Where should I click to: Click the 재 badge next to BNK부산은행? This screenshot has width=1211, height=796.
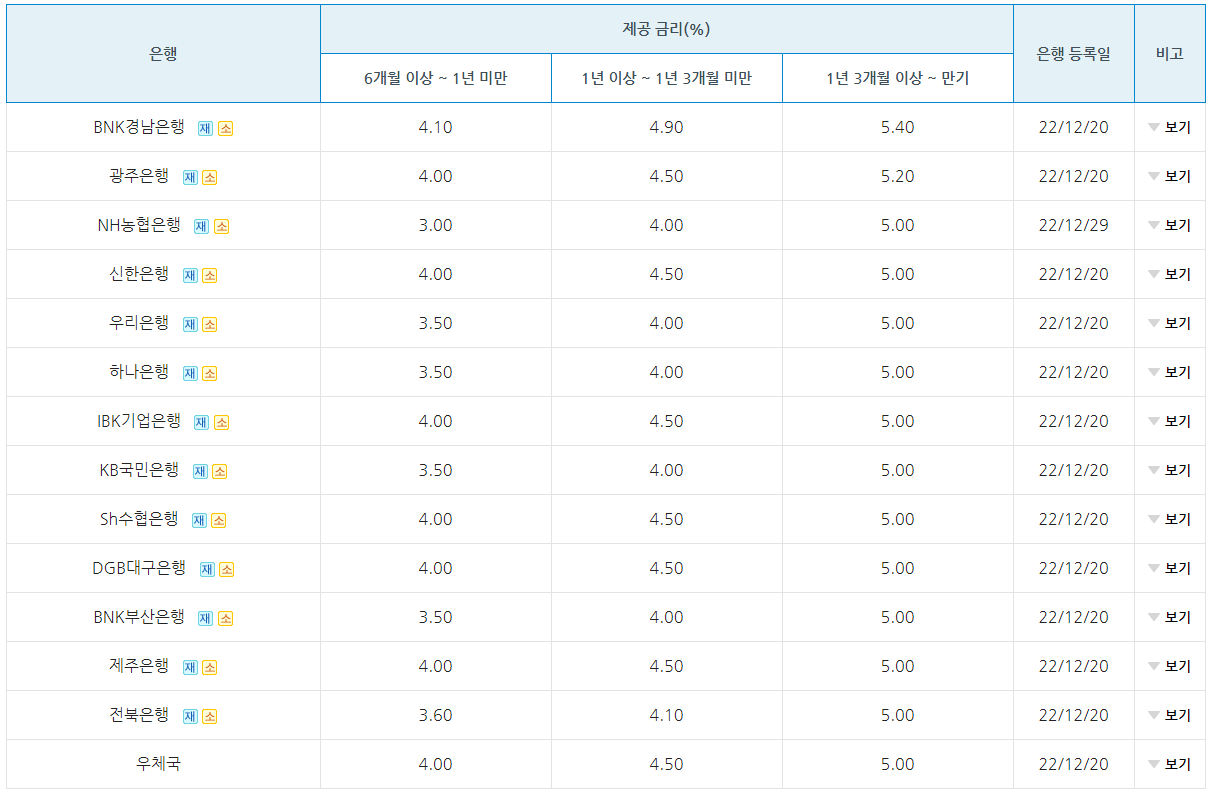[x=205, y=618]
